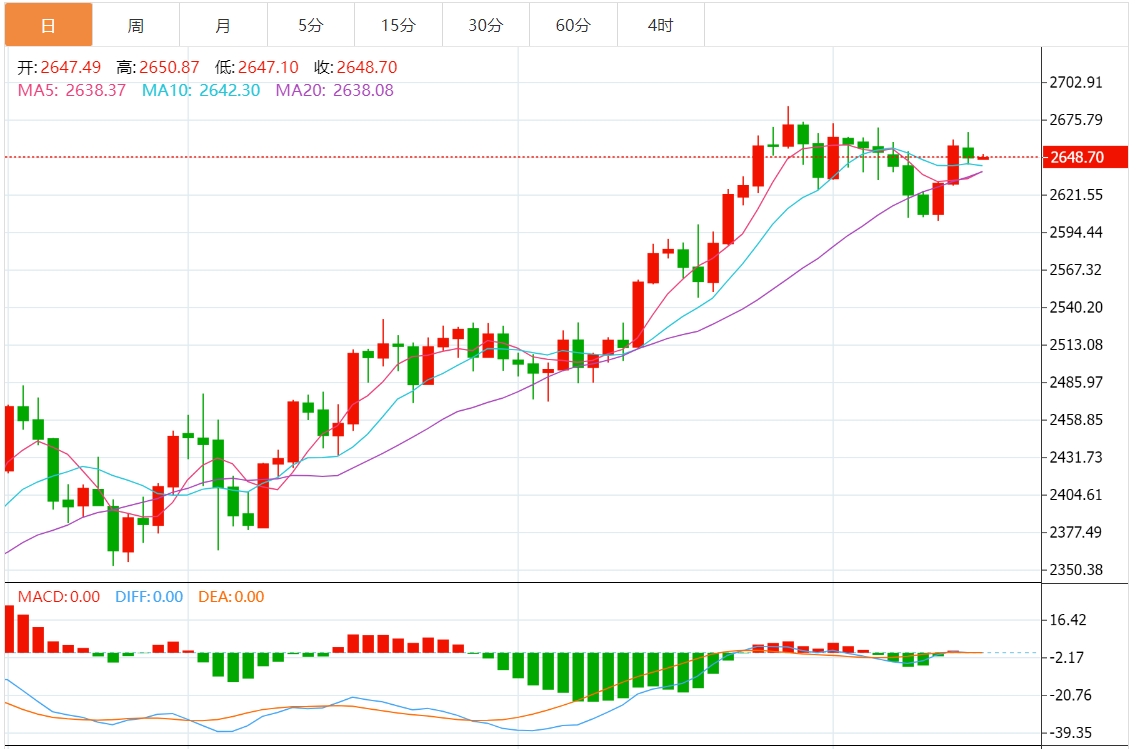Click the 2404.61 price axis label

click(x=1076, y=495)
